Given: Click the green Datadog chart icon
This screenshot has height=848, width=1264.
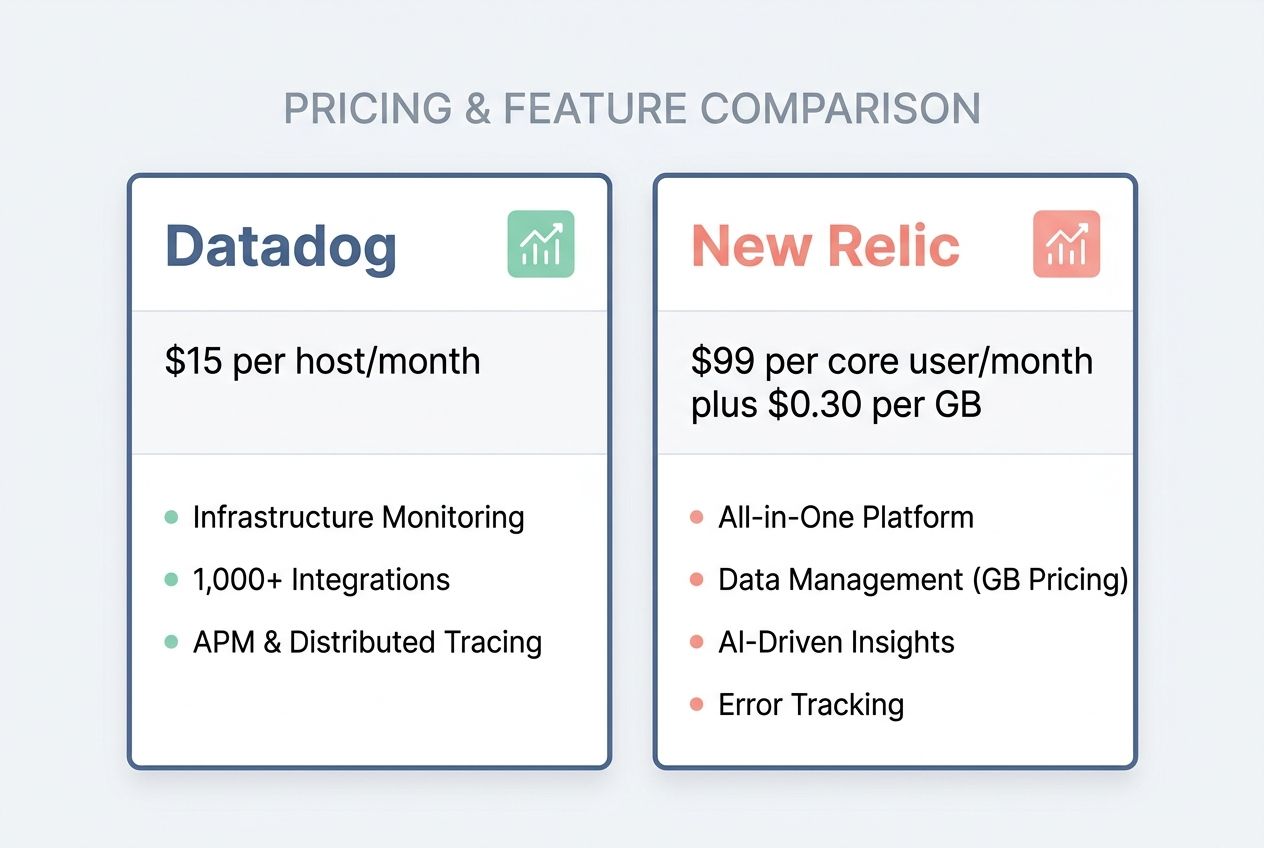Looking at the screenshot, I should 541,244.
